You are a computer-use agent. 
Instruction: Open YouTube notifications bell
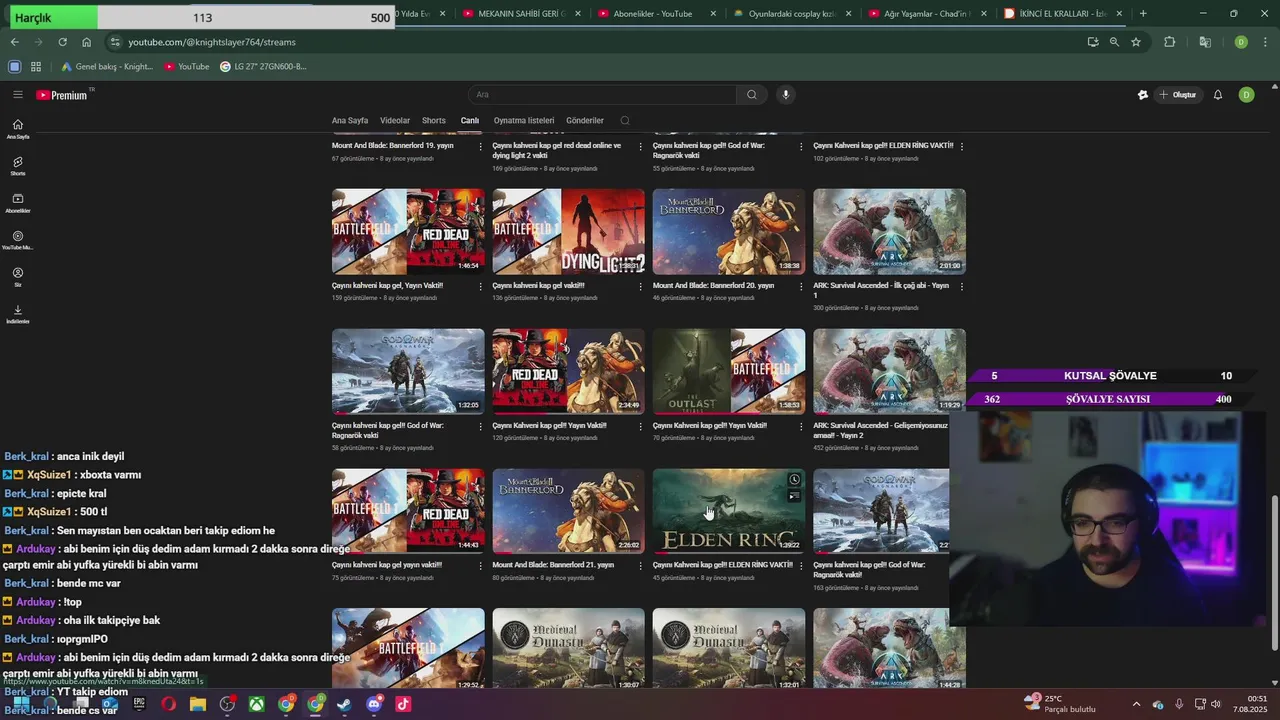click(1218, 95)
